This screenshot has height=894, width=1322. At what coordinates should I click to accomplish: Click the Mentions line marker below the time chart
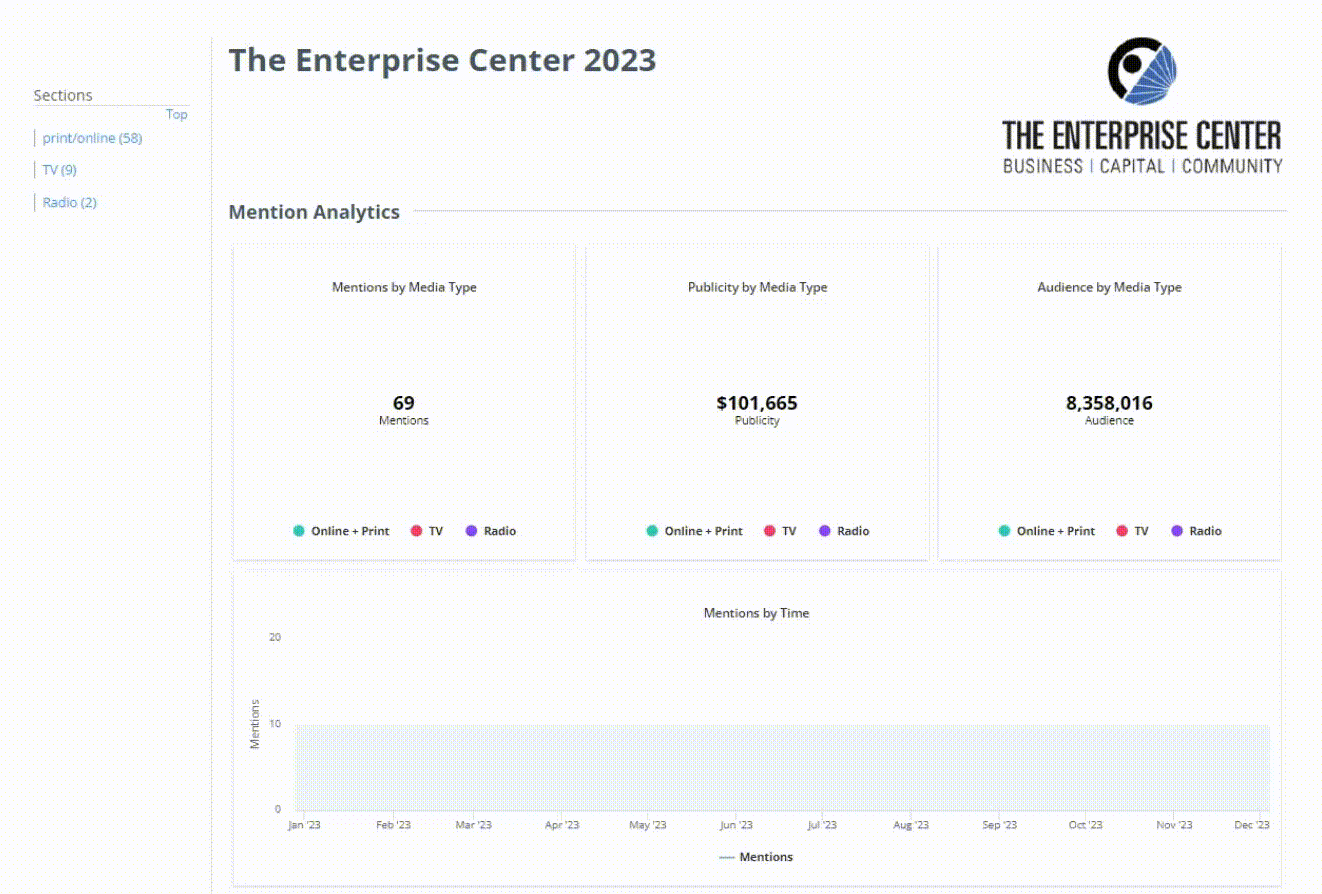point(728,857)
